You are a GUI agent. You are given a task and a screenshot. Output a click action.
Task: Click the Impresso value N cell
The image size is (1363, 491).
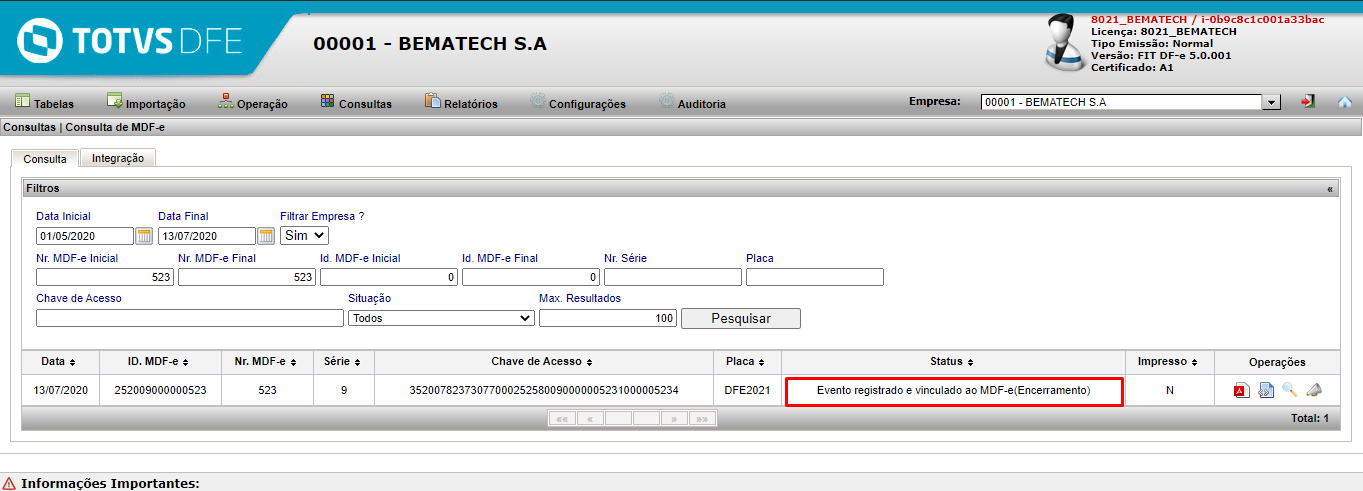pyautogui.click(x=1169, y=390)
